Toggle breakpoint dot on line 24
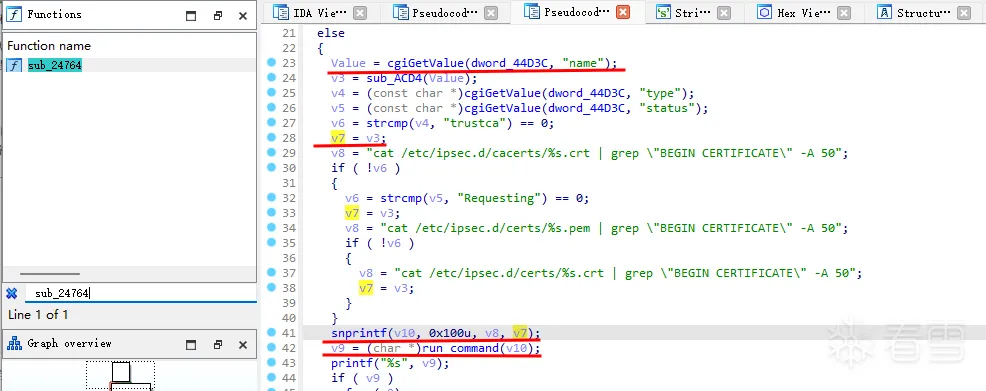986x391 pixels. [271, 77]
